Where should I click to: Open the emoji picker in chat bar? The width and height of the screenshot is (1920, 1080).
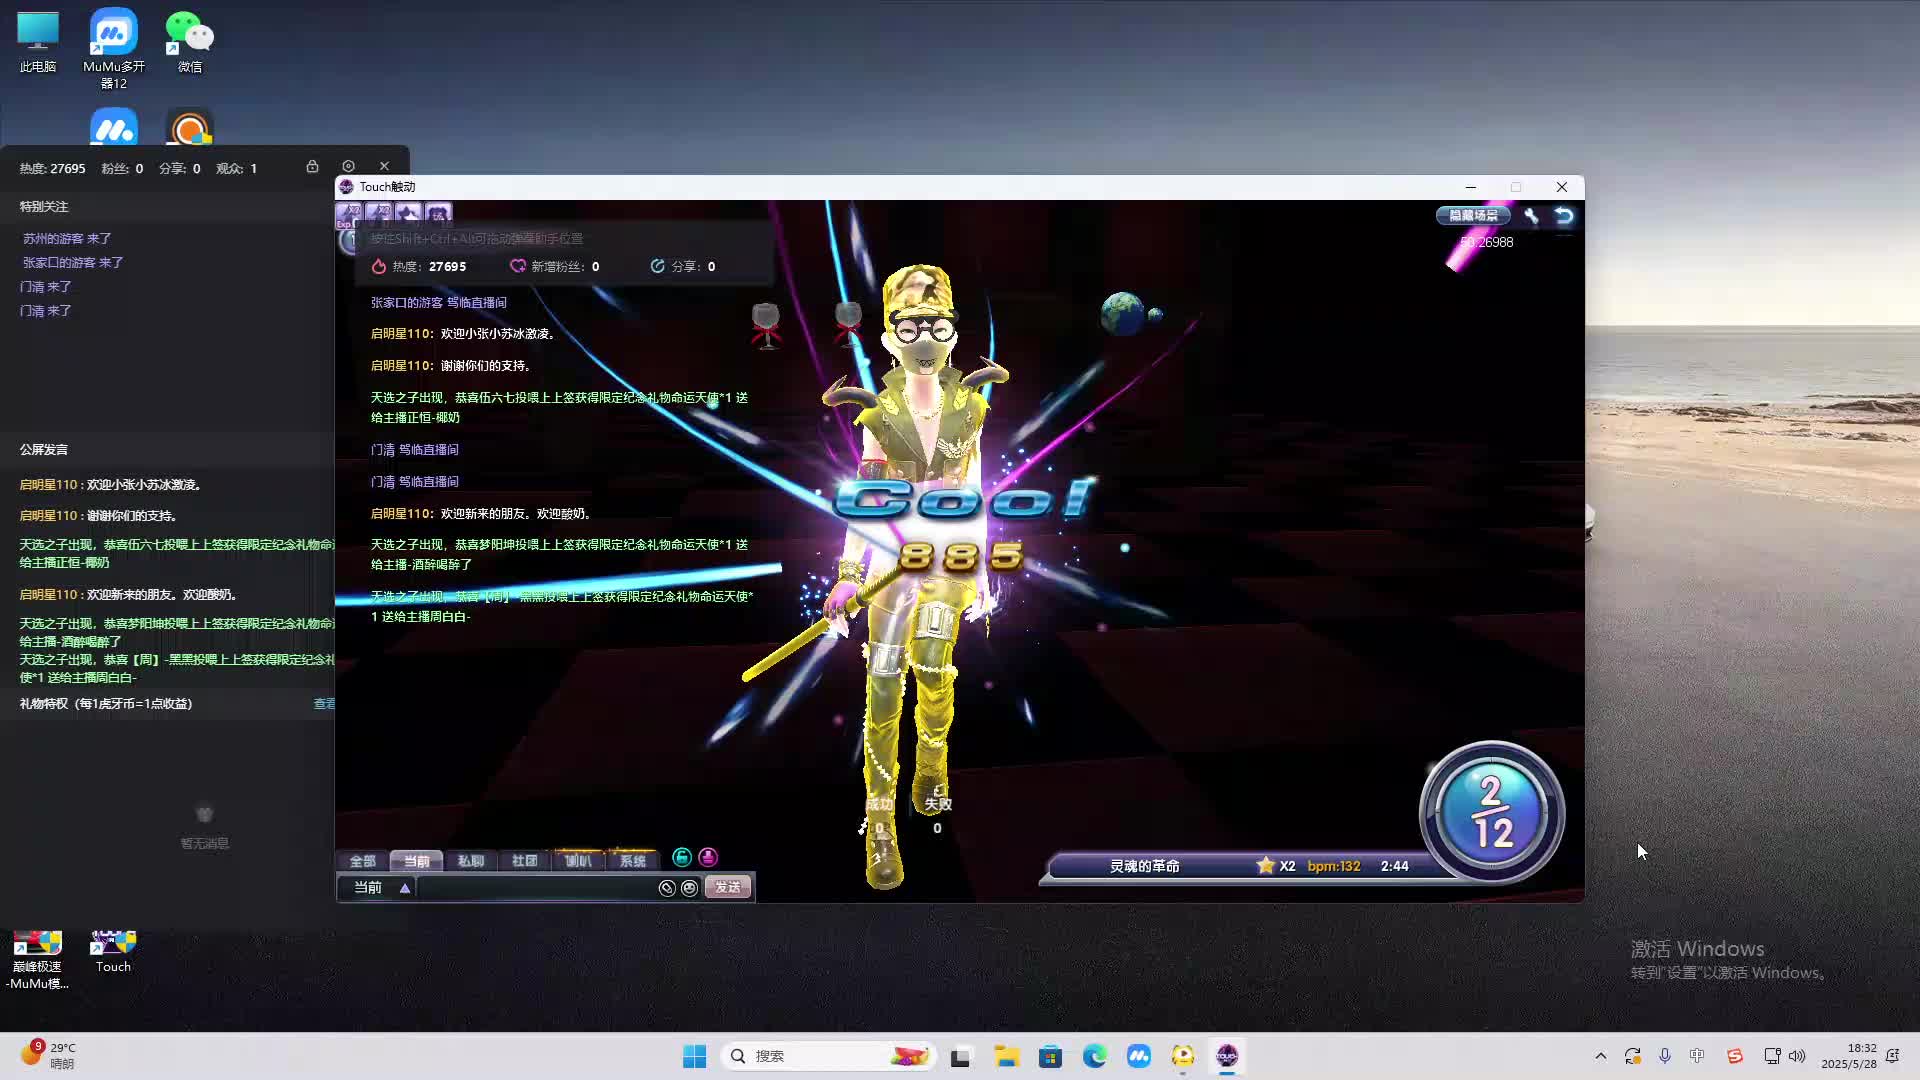tap(689, 888)
